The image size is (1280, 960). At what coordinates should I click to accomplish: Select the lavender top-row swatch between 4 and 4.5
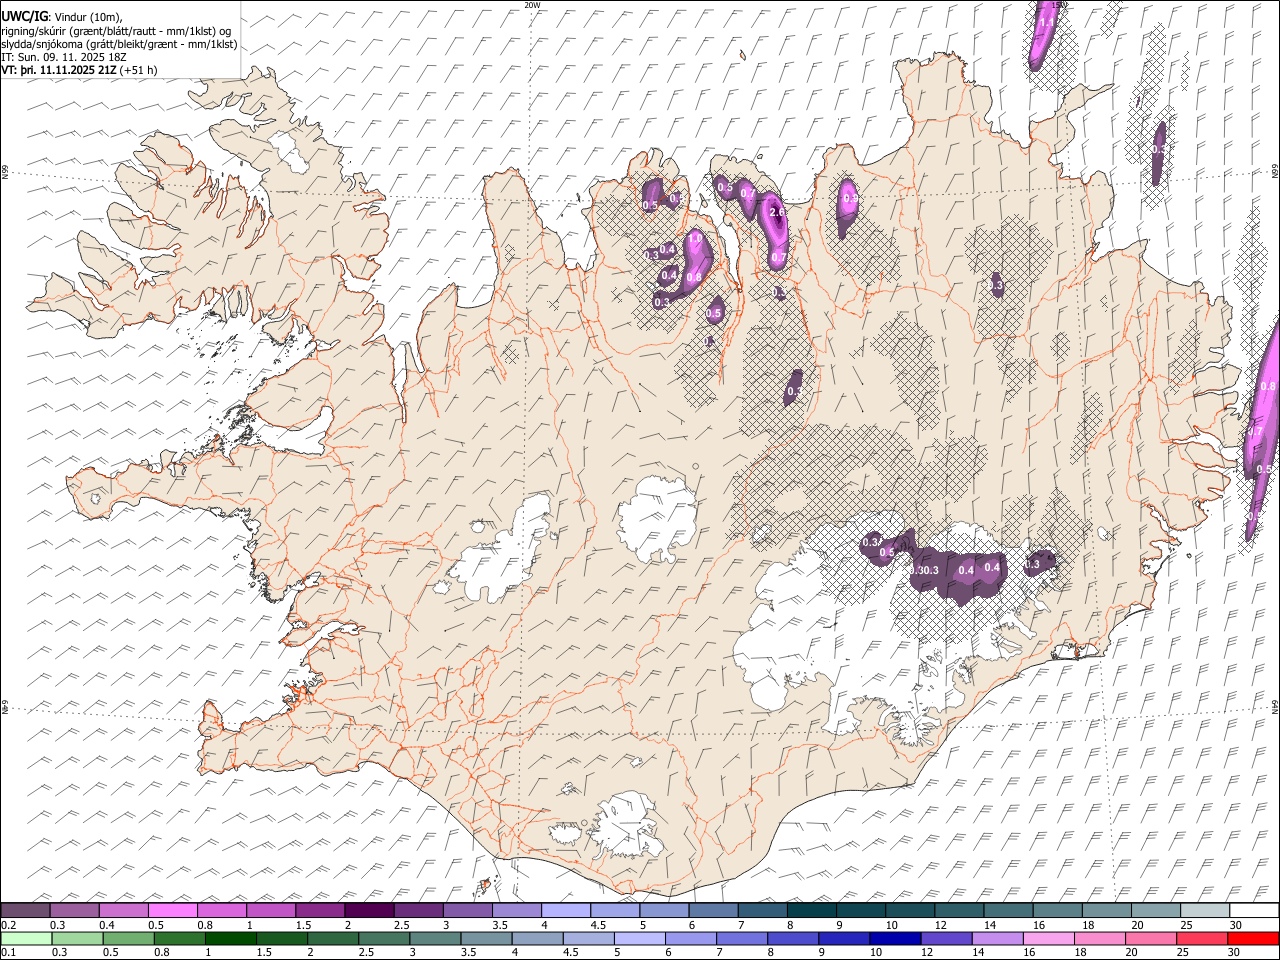(x=566, y=911)
